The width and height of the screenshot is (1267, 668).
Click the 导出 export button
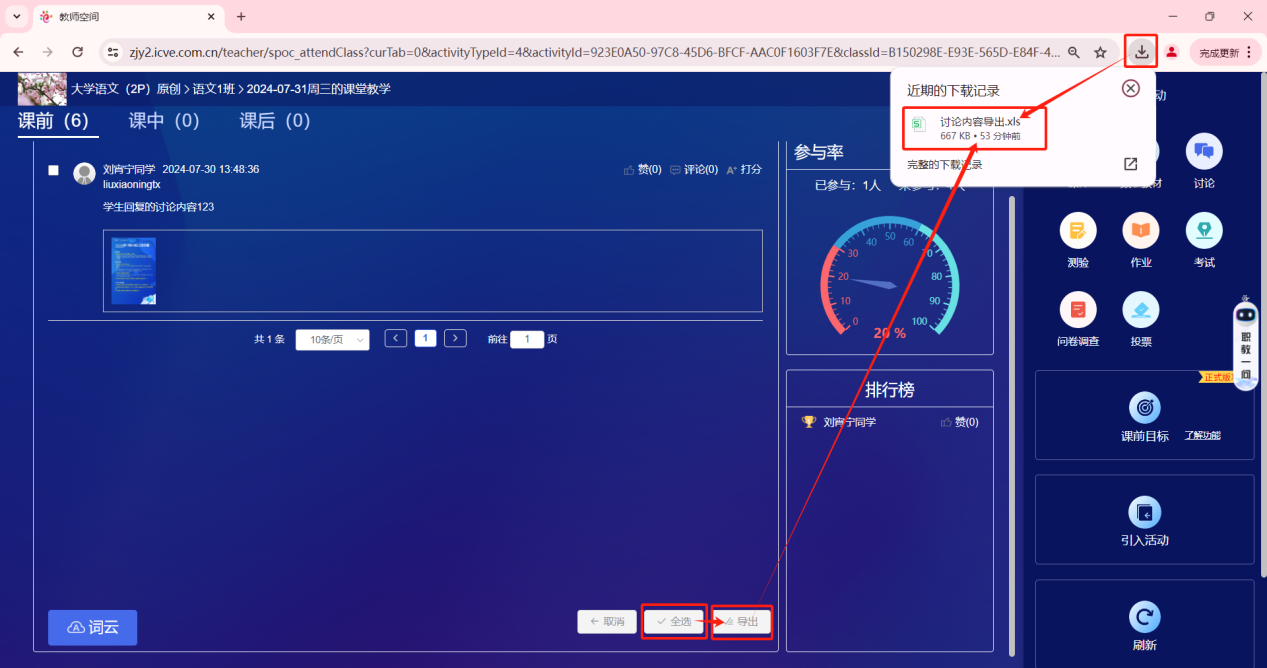pyautogui.click(x=741, y=621)
